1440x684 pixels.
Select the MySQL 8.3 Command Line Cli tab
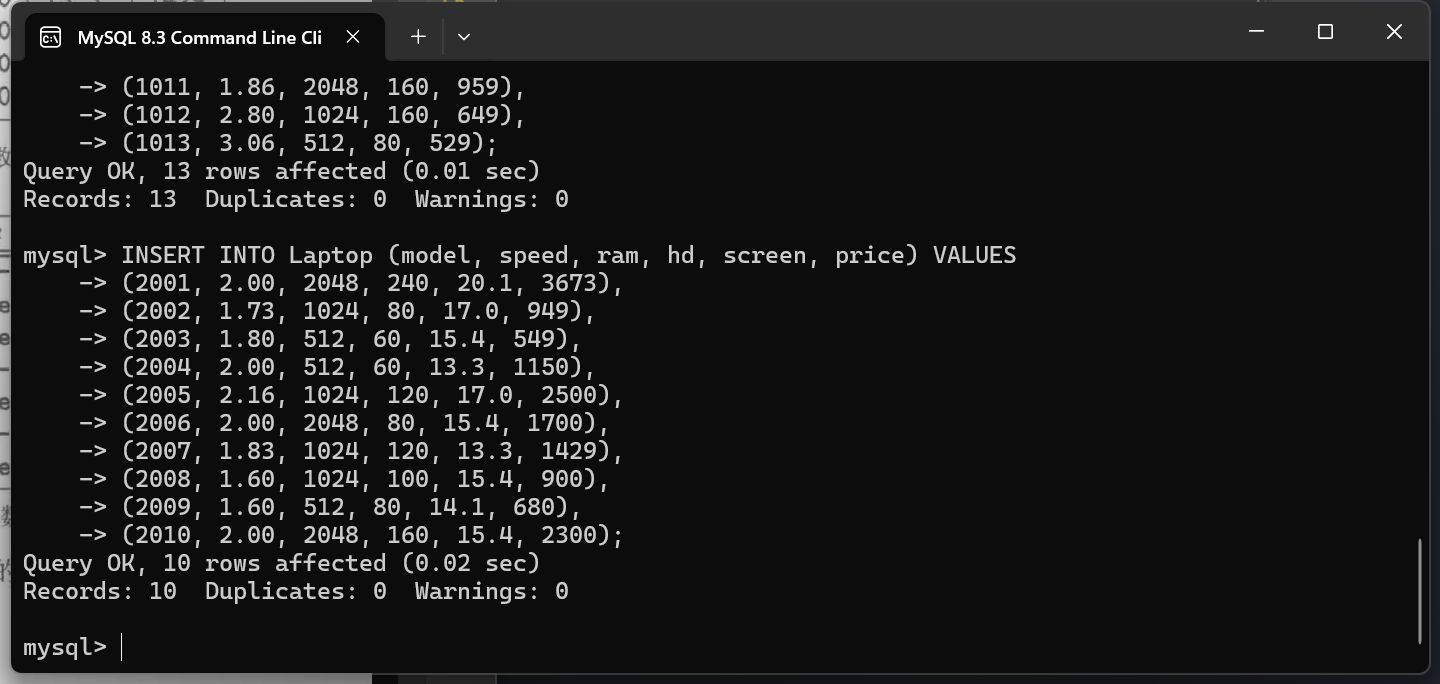200,37
